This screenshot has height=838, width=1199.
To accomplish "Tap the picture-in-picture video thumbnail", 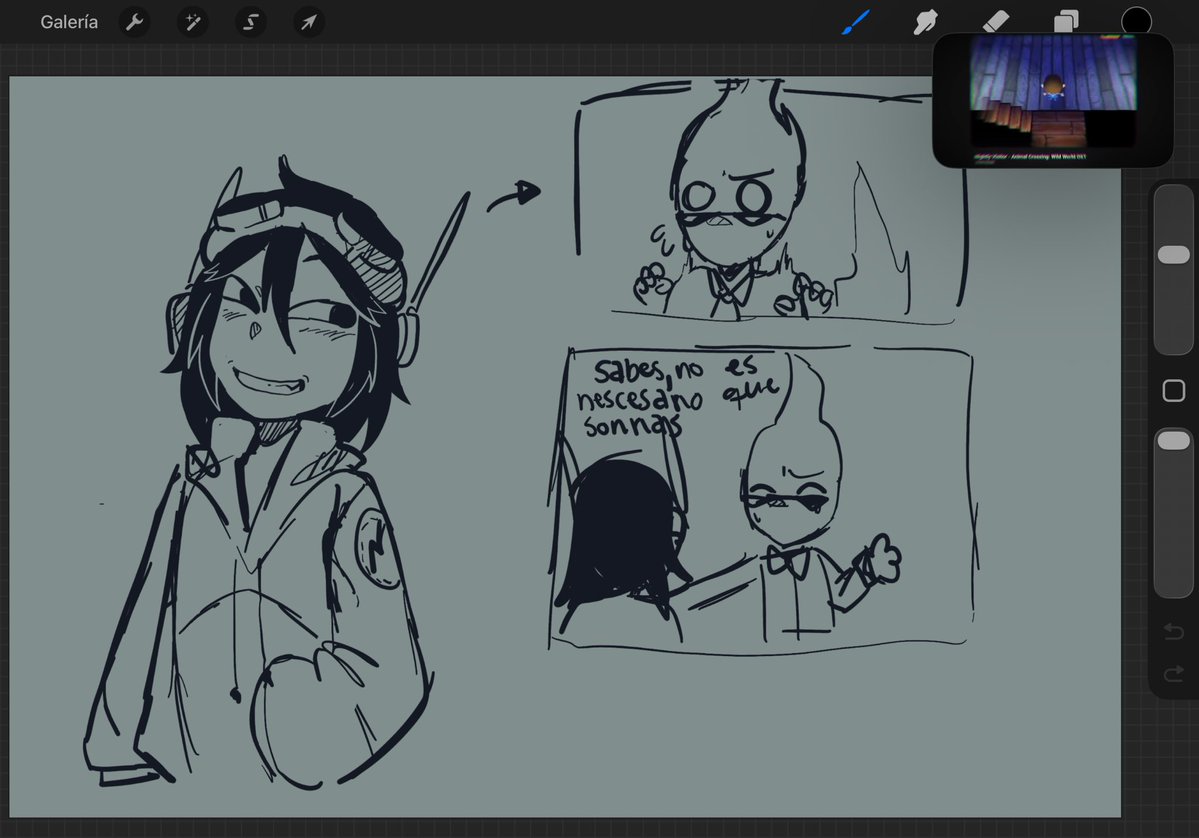I will [x=1053, y=99].
